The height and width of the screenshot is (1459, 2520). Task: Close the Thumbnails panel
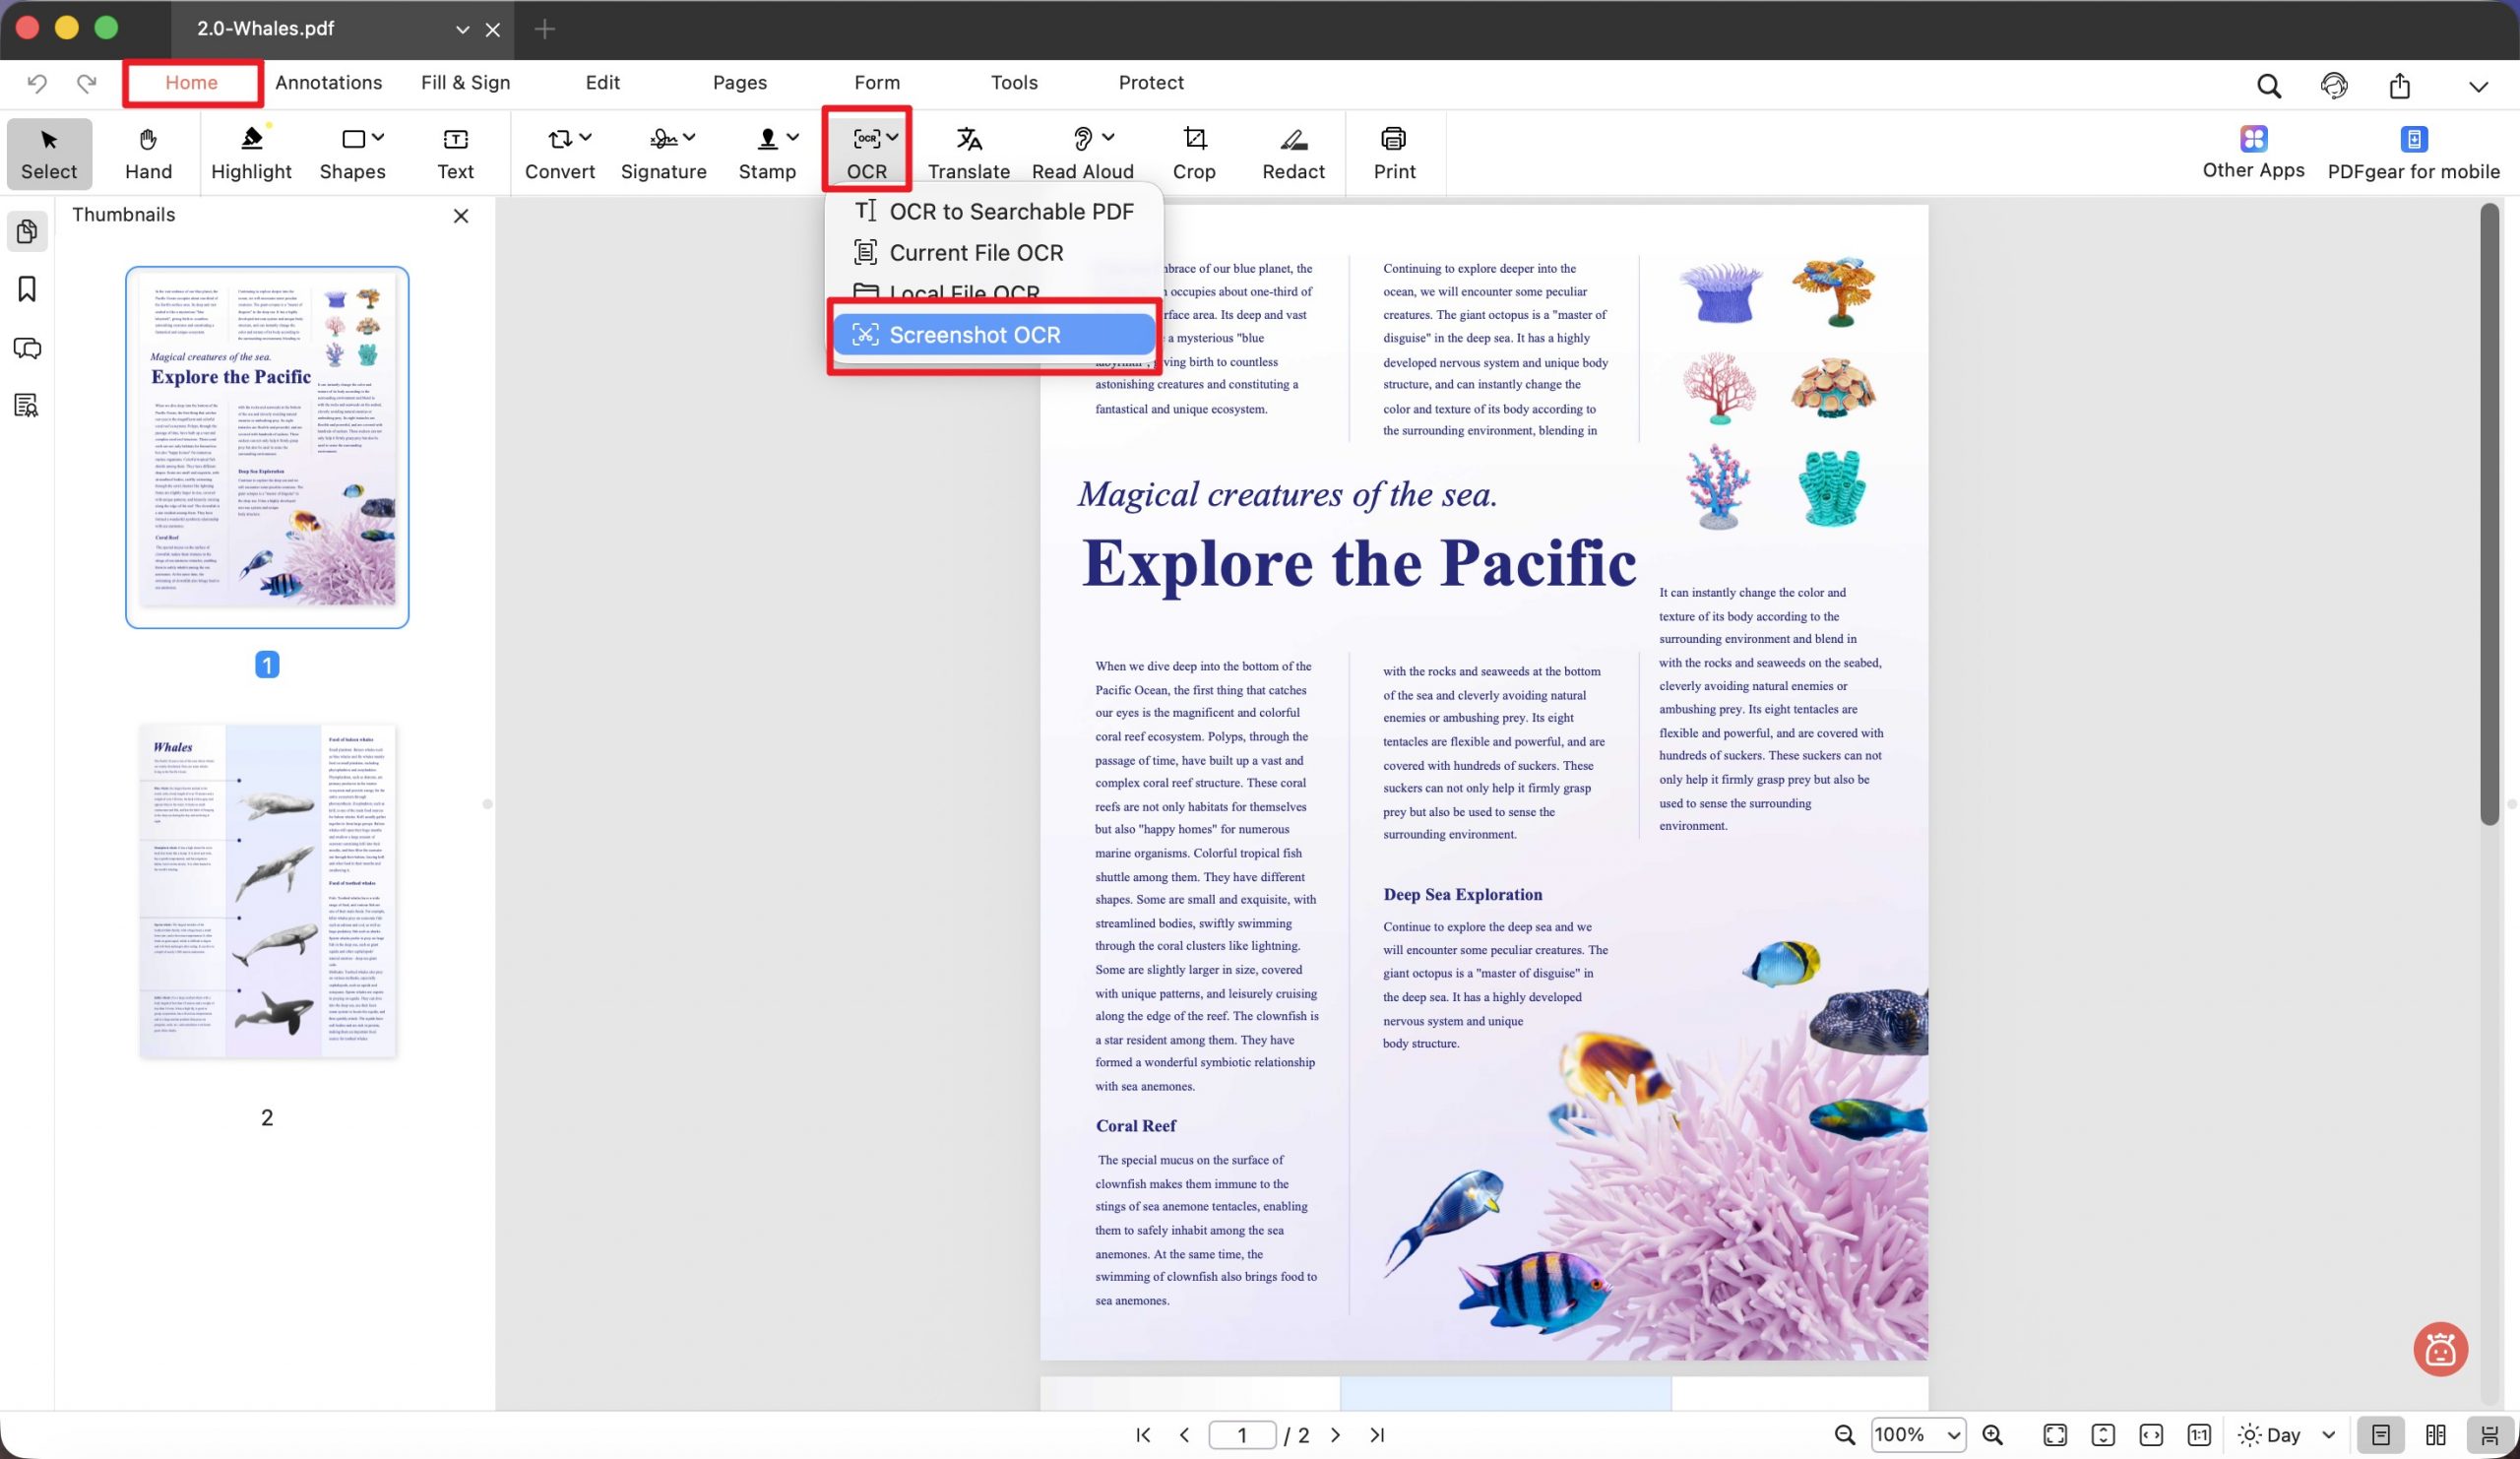tap(461, 216)
